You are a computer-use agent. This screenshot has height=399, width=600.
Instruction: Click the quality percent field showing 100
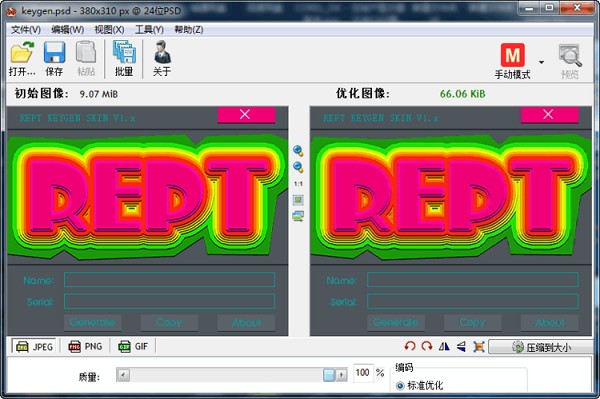pyautogui.click(x=362, y=373)
